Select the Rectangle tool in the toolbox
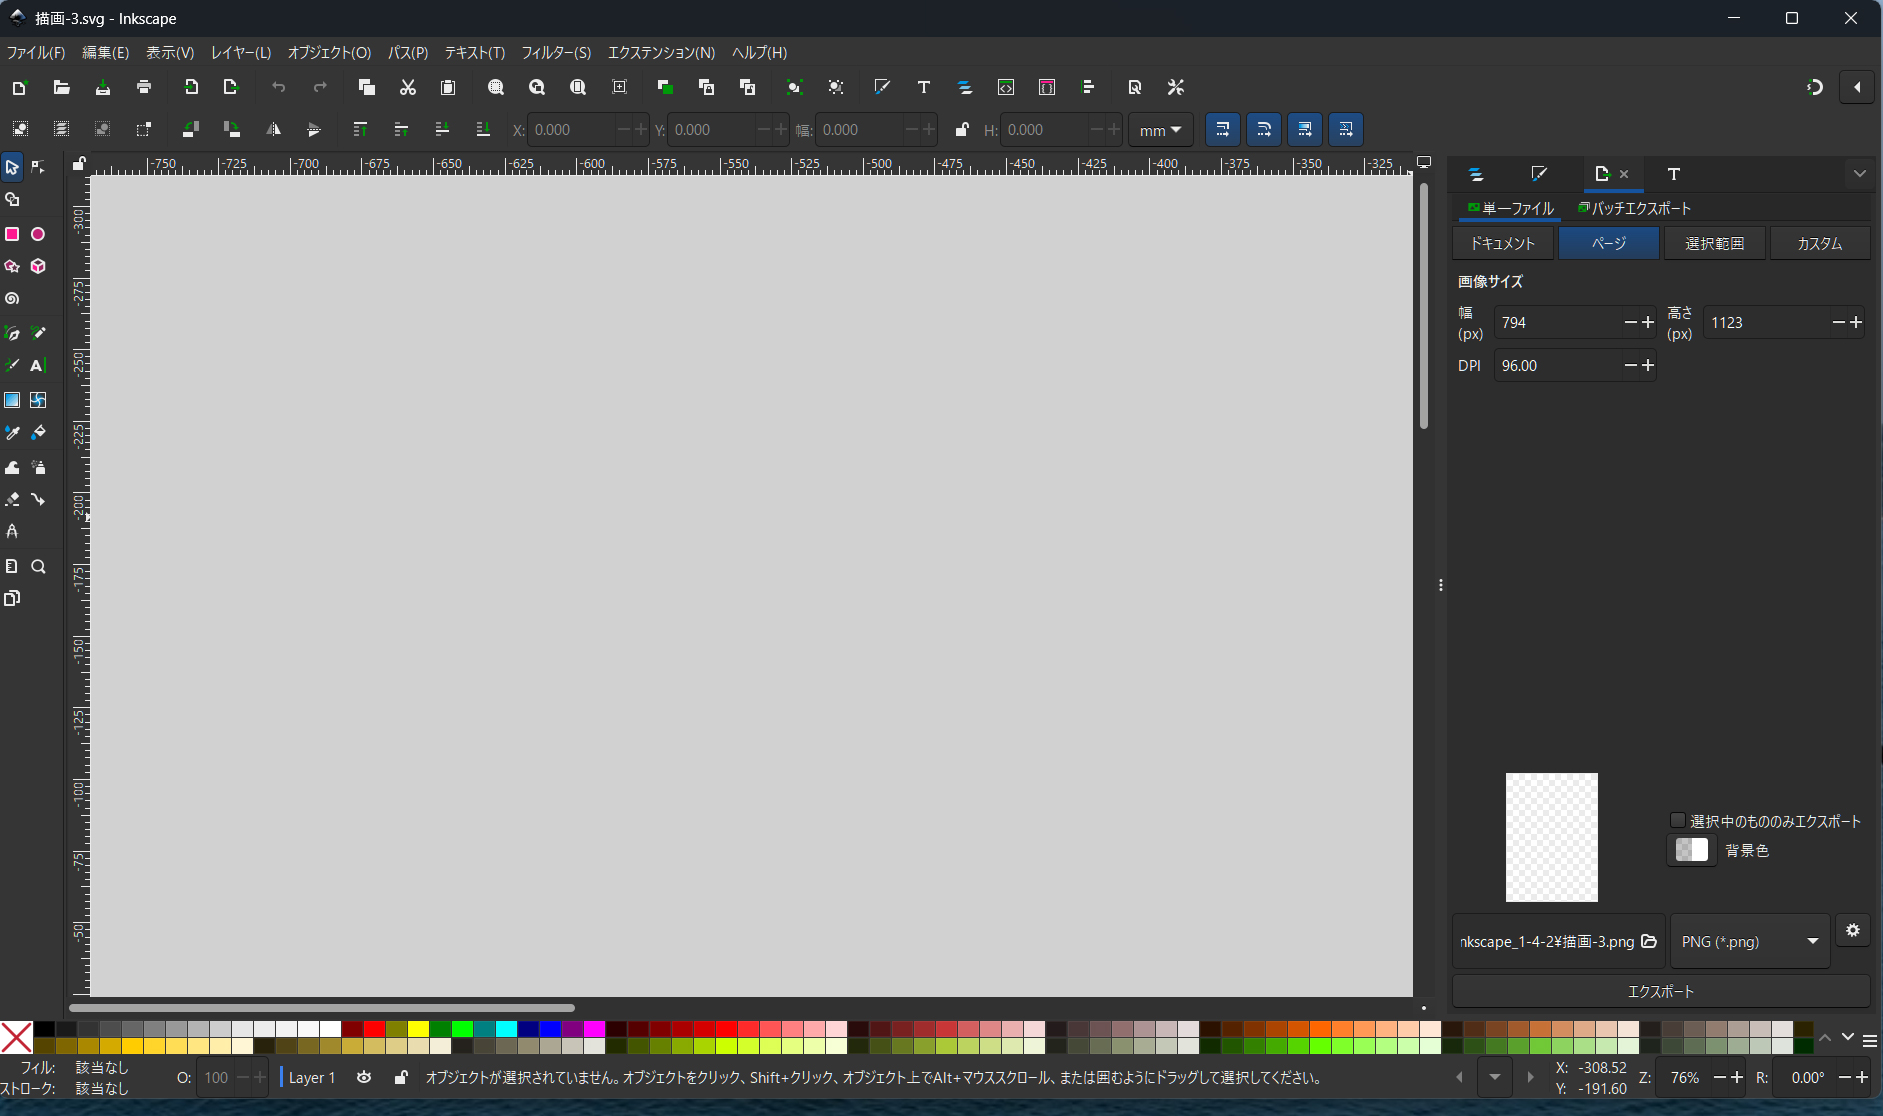 click(x=12, y=234)
